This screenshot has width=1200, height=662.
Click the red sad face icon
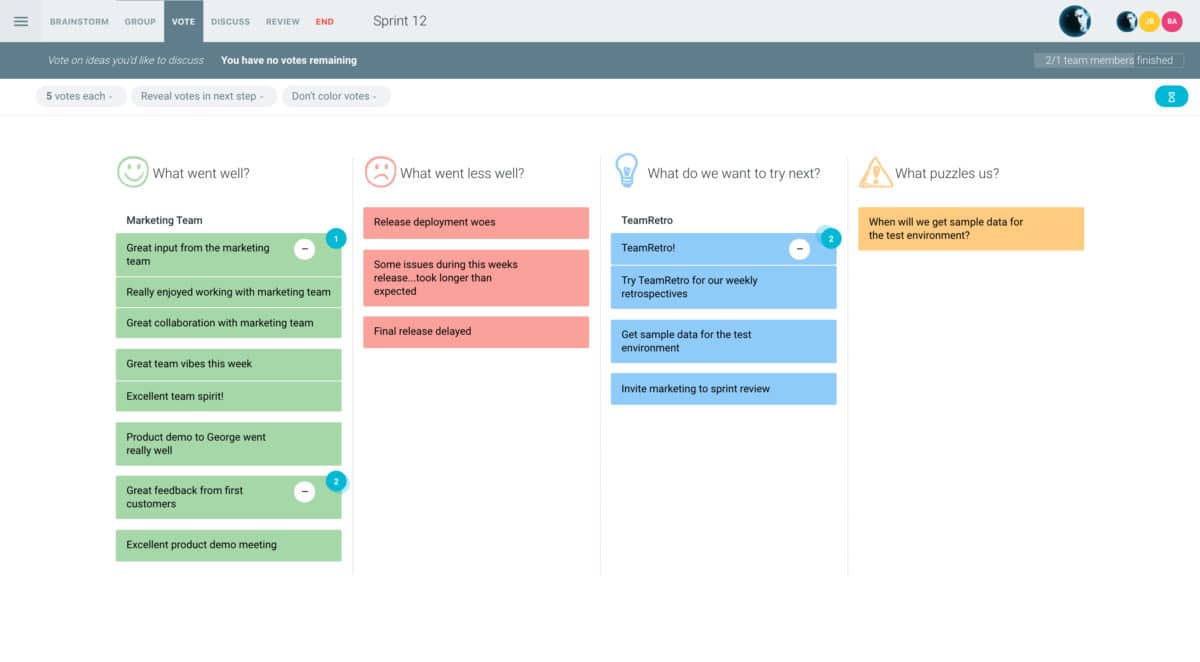pos(380,172)
